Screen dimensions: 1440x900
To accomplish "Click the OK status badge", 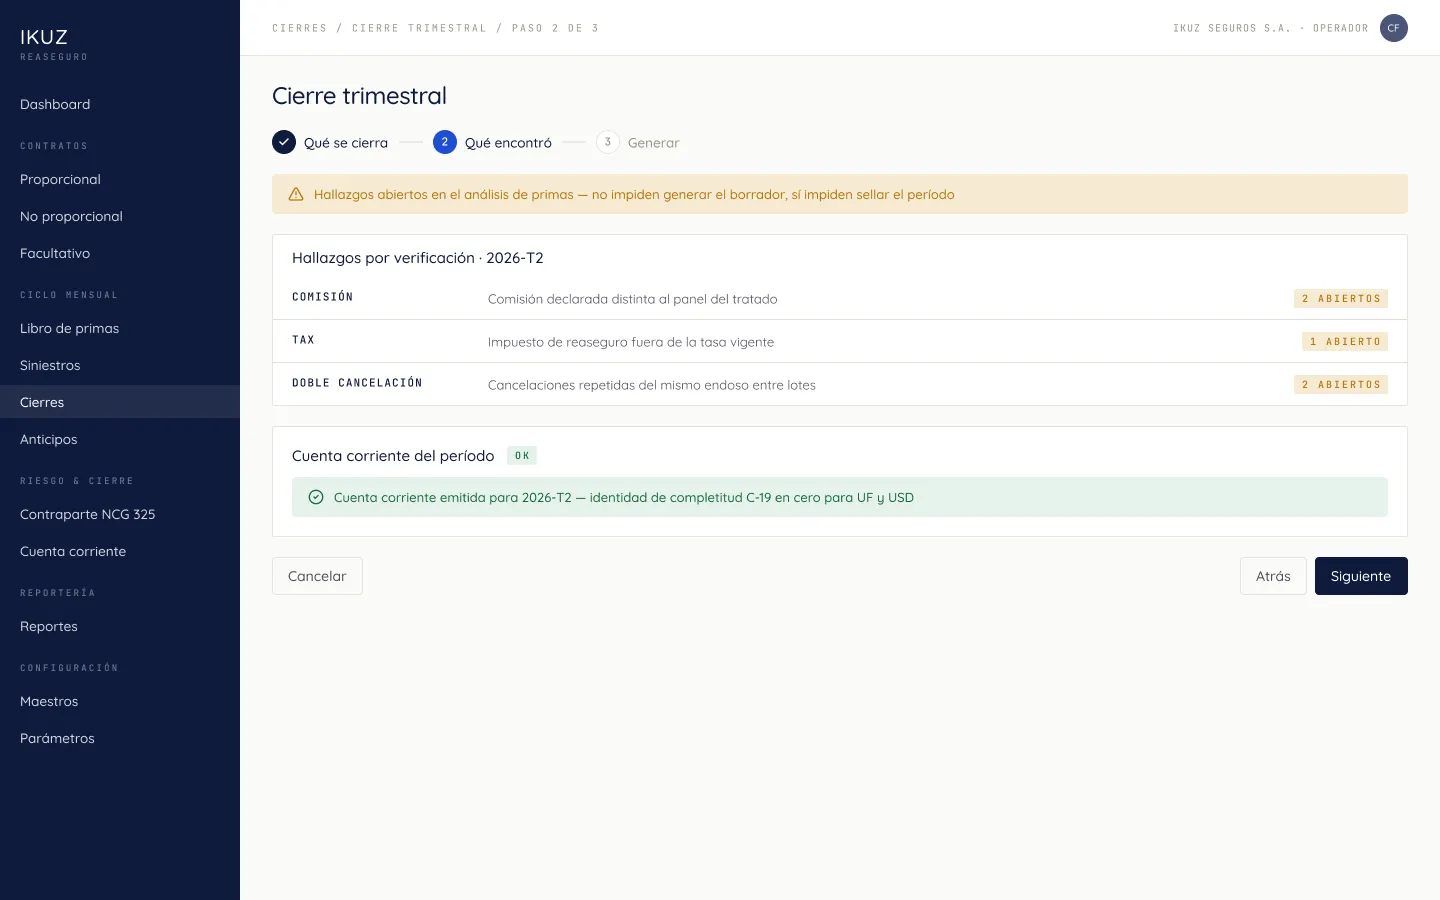I will 522,456.
